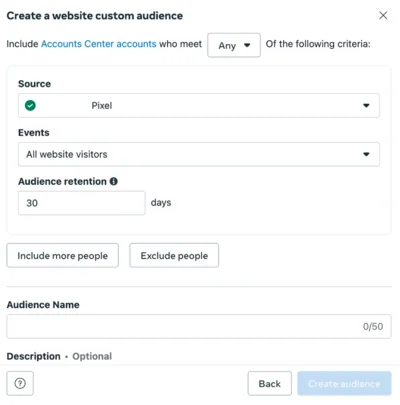
Task: Click the days unit text
Action: (x=161, y=203)
